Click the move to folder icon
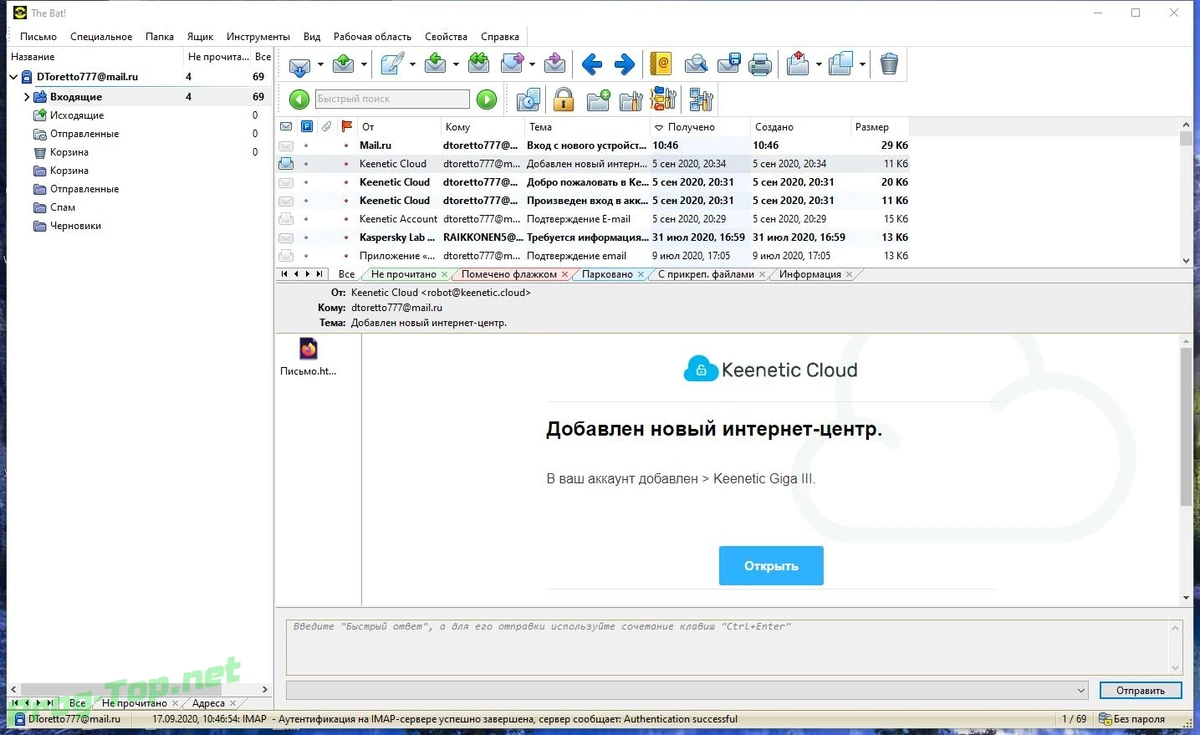Viewport: 1200px width, 735px height. [797, 65]
